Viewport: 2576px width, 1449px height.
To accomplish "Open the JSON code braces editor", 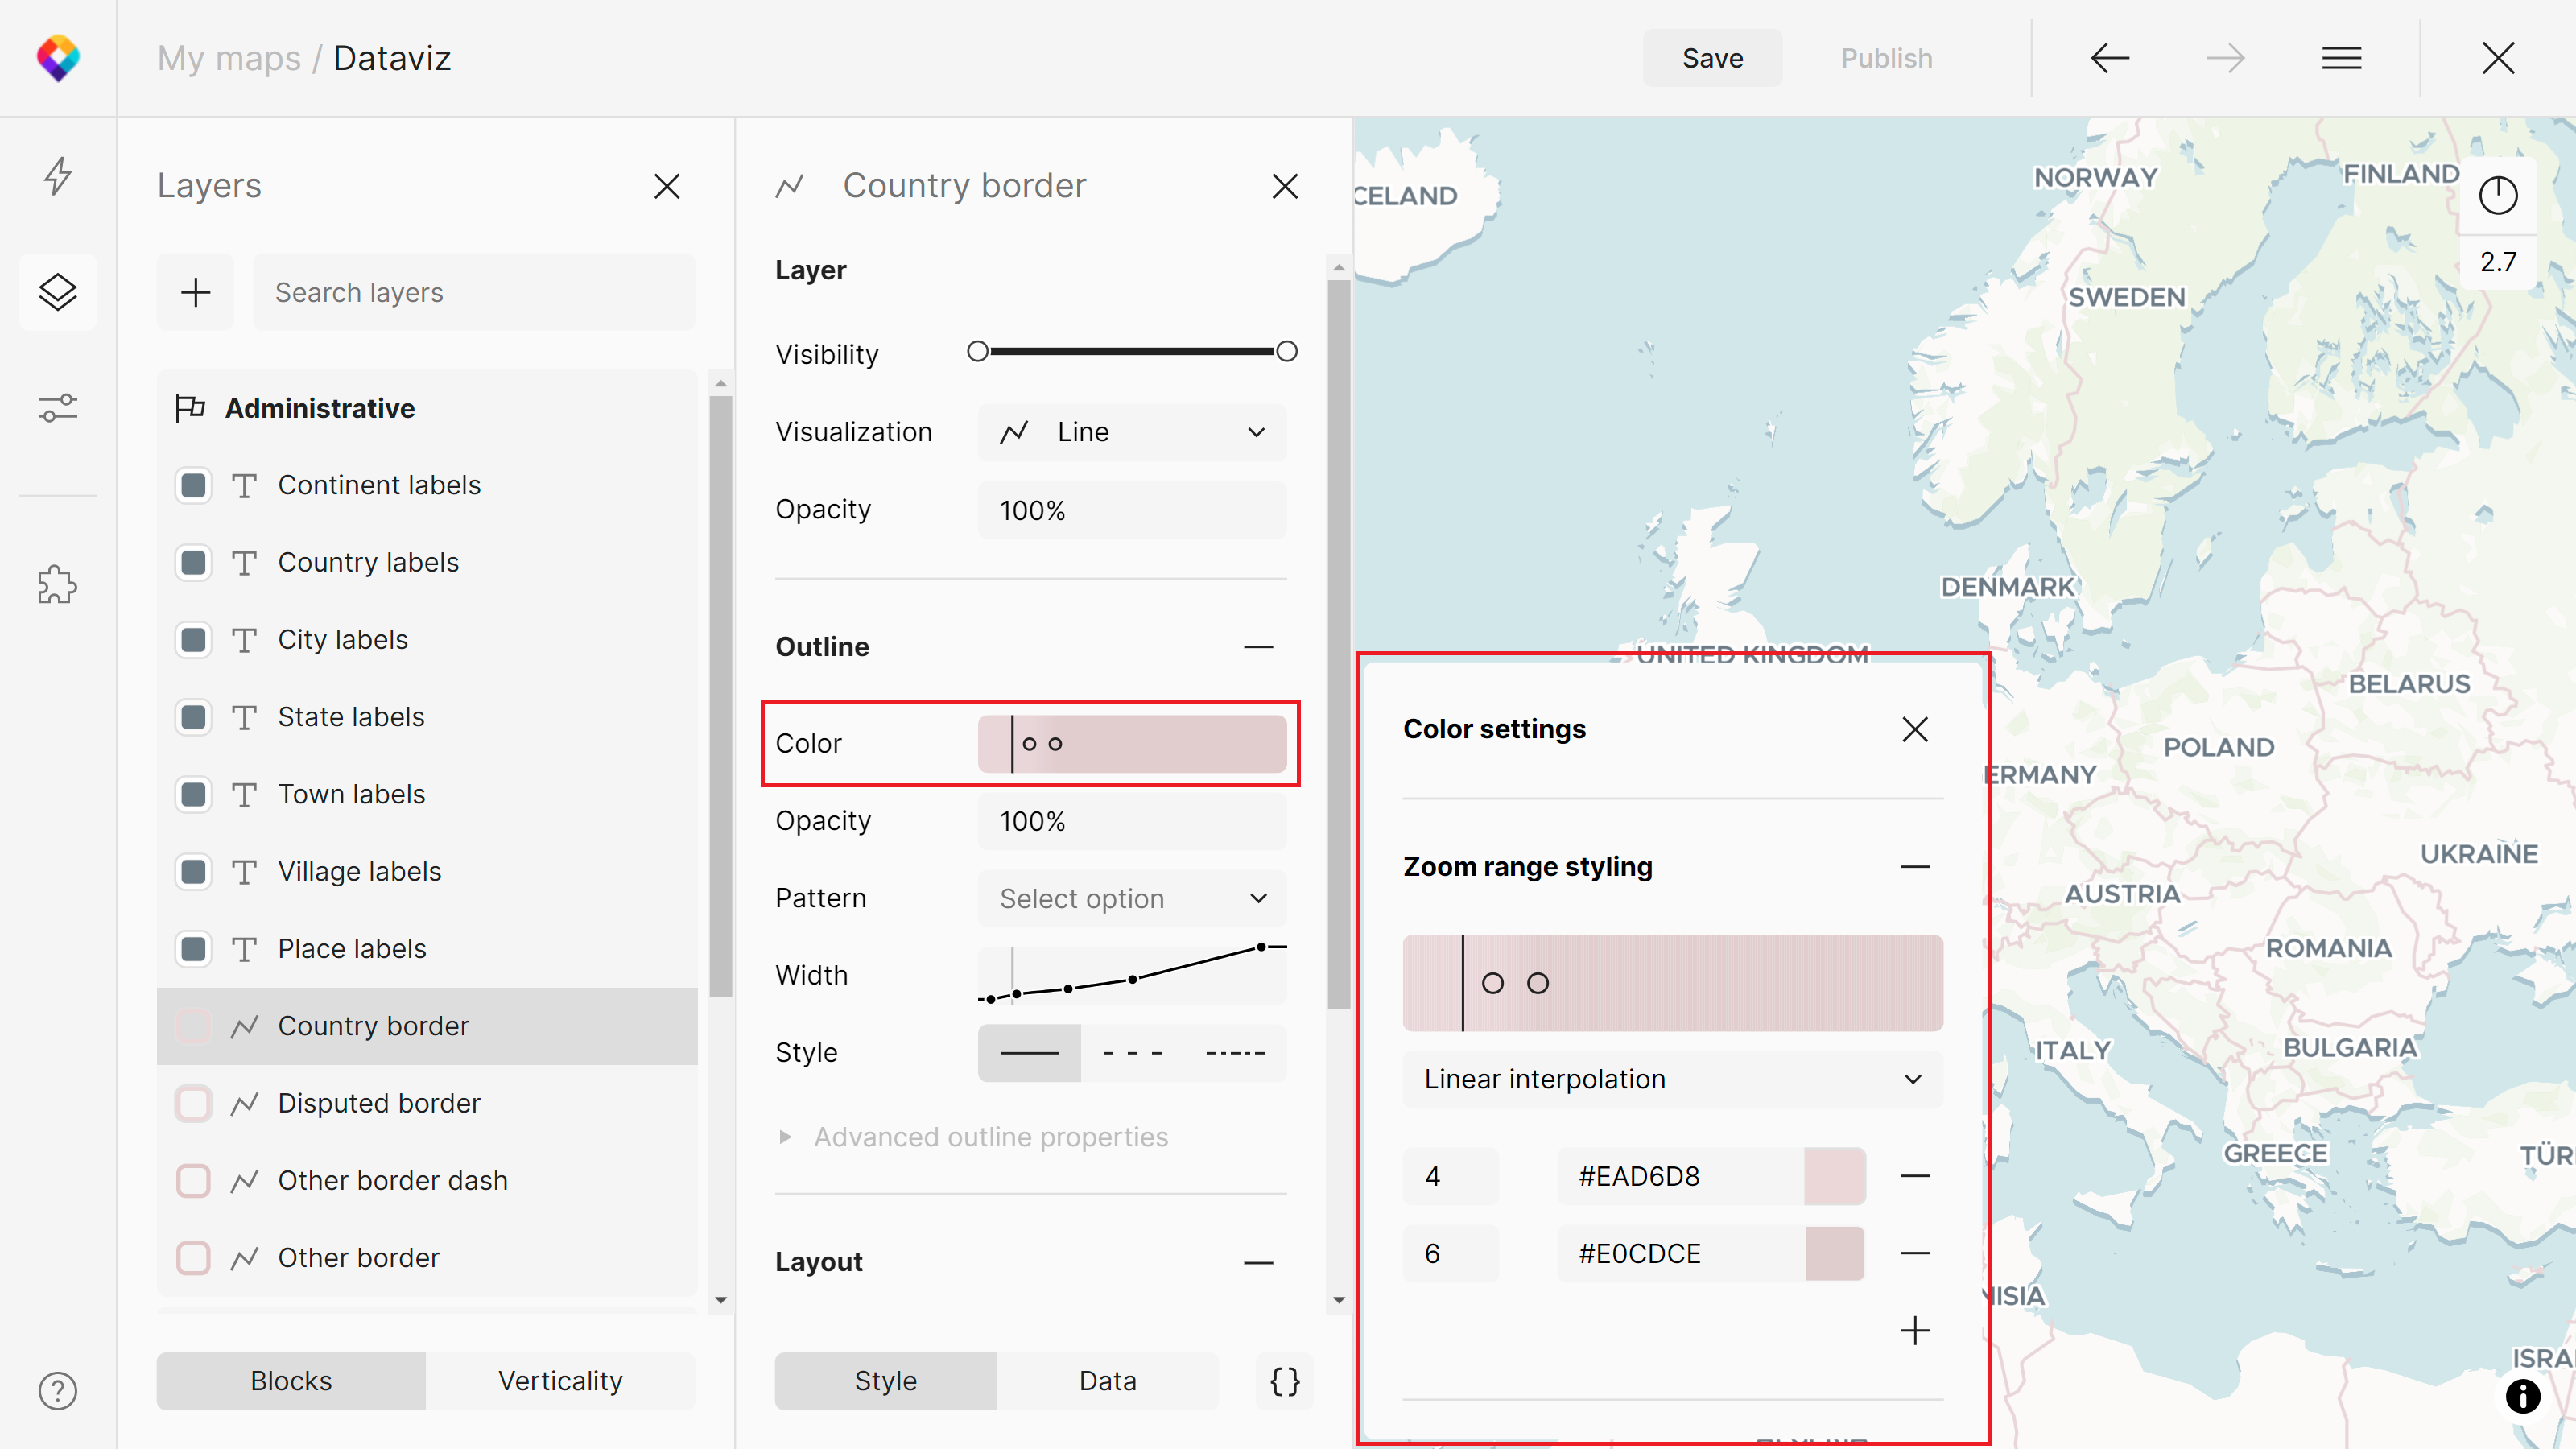I will (x=1285, y=1381).
